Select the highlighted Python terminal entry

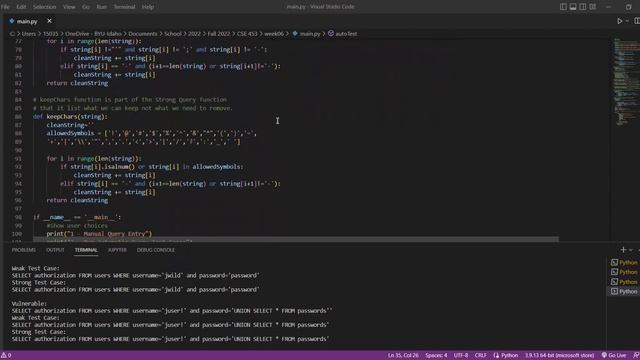click(624, 291)
